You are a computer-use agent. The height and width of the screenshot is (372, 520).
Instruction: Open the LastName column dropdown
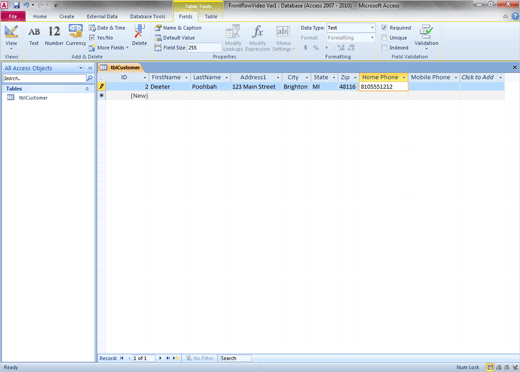point(227,77)
